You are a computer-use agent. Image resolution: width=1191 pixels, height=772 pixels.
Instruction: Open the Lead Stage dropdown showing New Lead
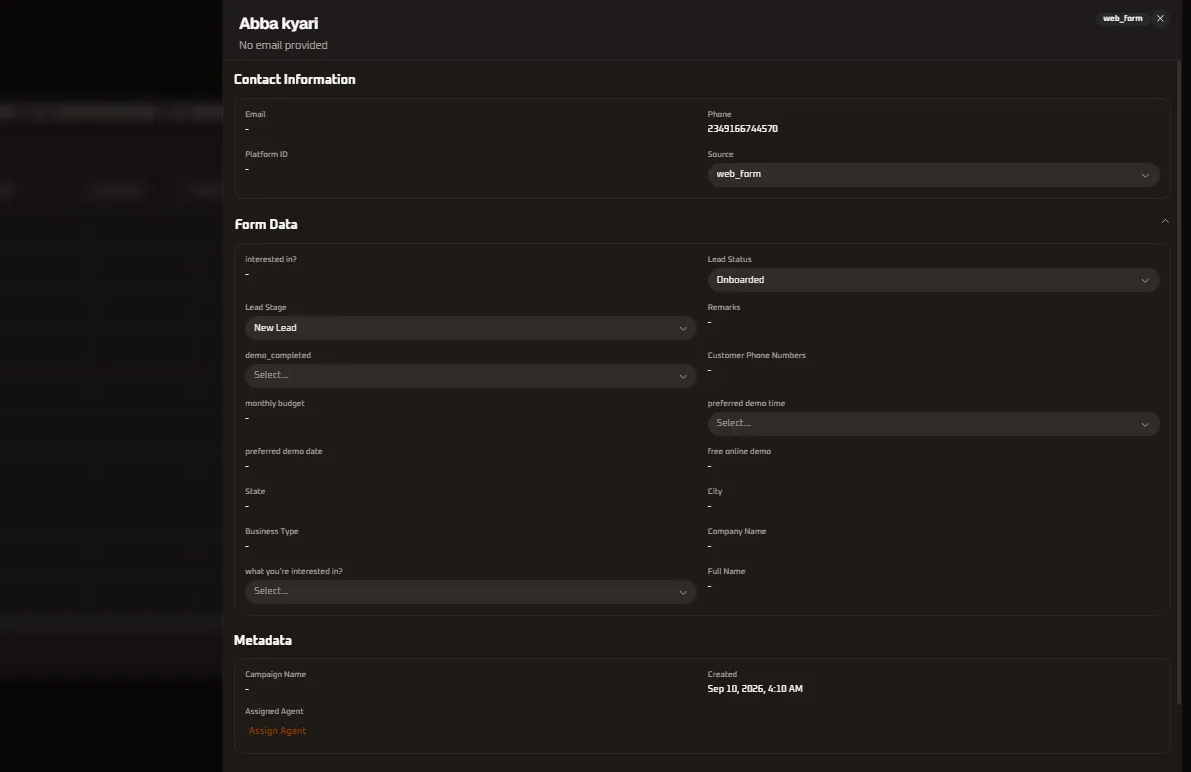tap(470, 328)
